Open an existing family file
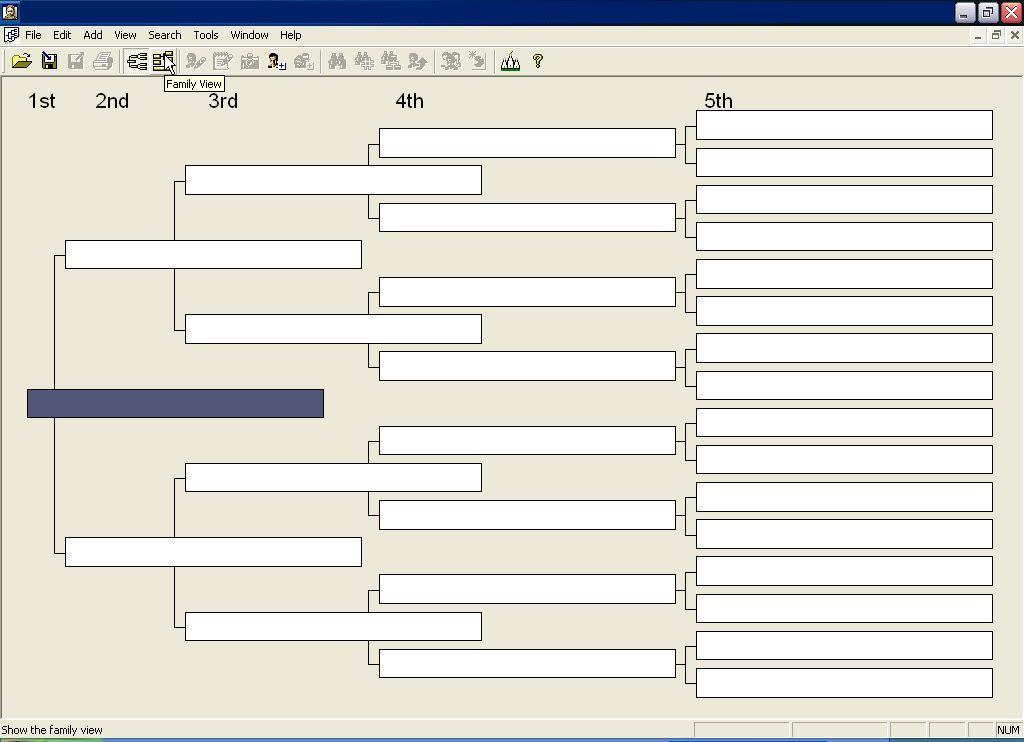This screenshot has width=1024, height=742. (x=20, y=61)
